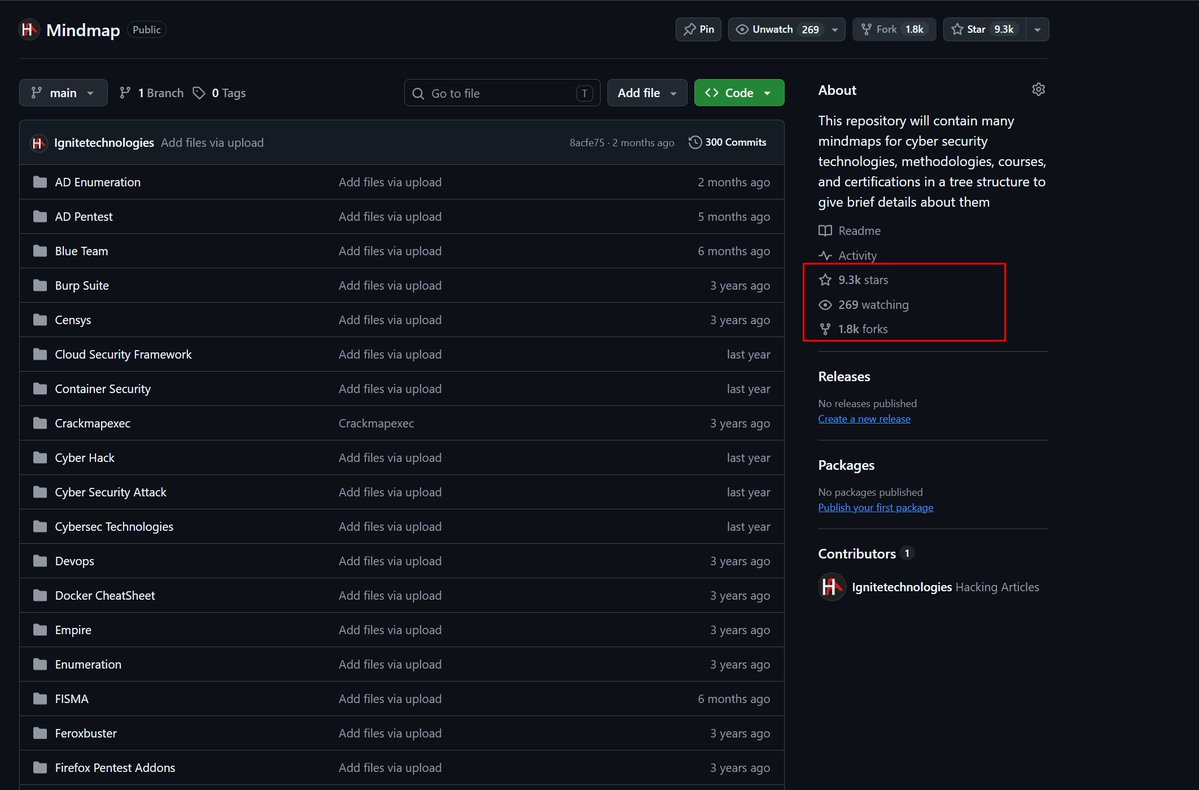The height and width of the screenshot is (790, 1199).
Task: Click the Burp Suite folder icon
Action: coord(40,285)
